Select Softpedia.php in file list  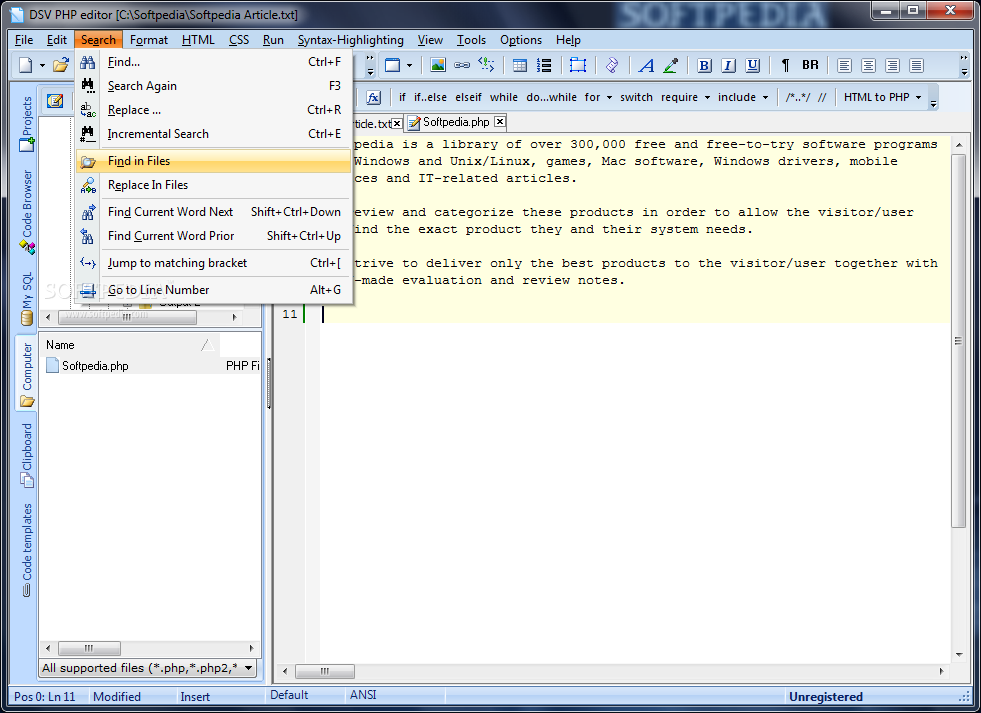(95, 366)
